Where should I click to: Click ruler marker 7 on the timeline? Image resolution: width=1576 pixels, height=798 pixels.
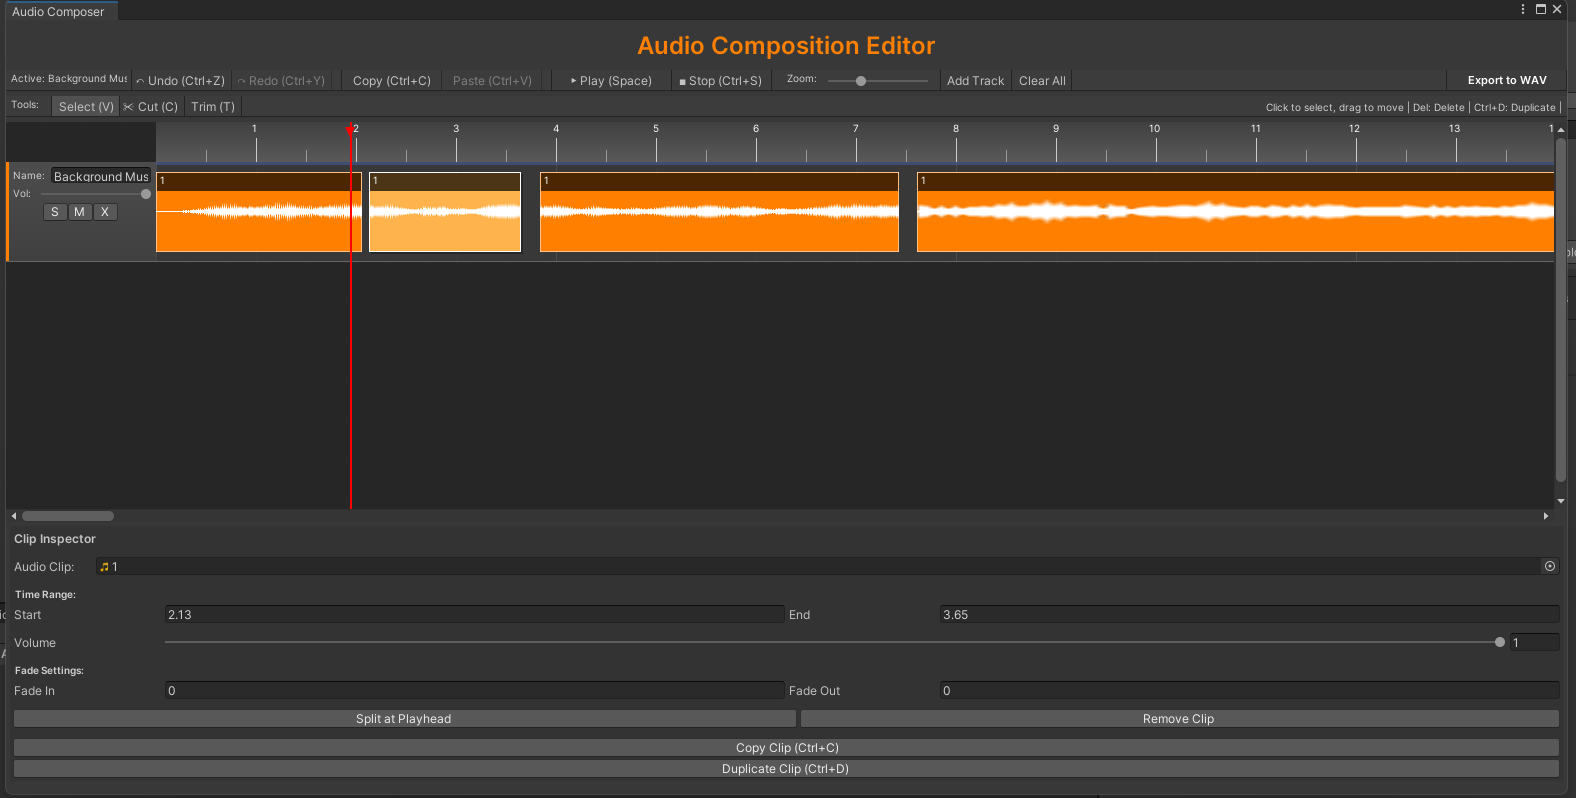pos(856,129)
